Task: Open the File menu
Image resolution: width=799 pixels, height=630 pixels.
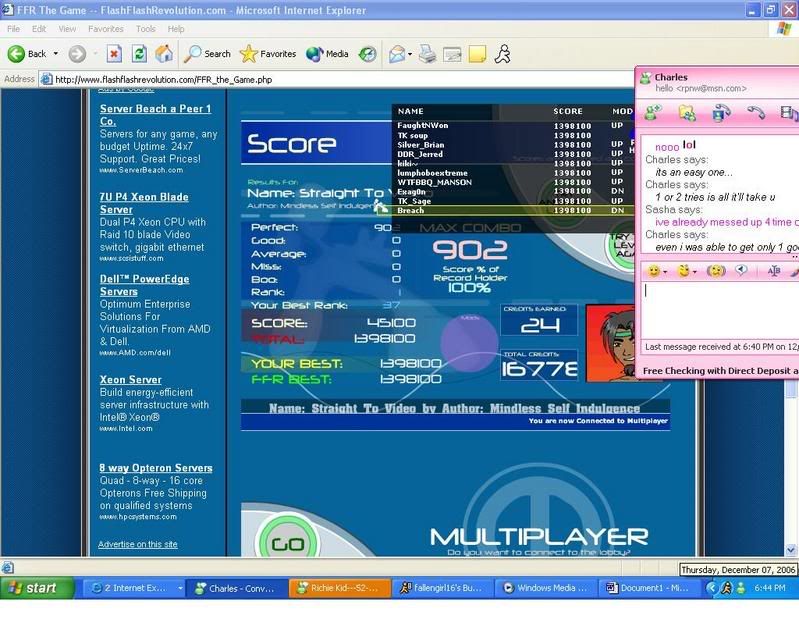Action: (14, 29)
